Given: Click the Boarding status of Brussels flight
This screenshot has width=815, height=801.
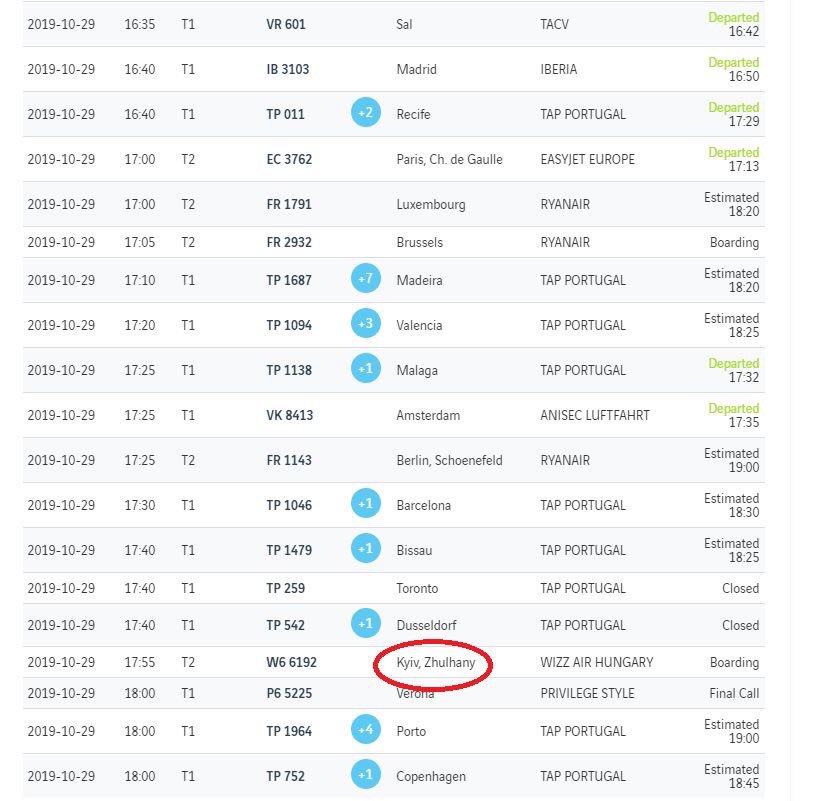Looking at the screenshot, I should coord(734,243).
